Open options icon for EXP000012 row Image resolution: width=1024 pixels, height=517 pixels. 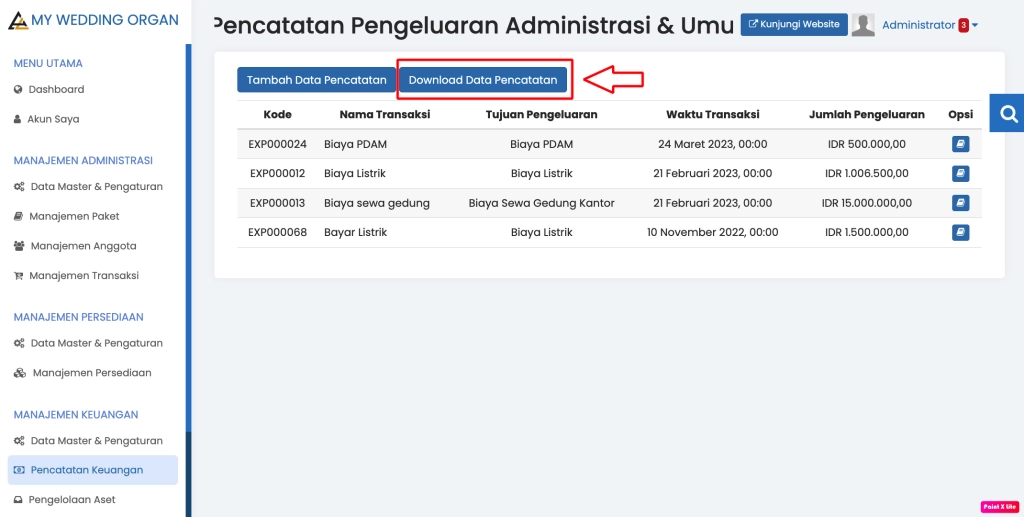click(960, 174)
